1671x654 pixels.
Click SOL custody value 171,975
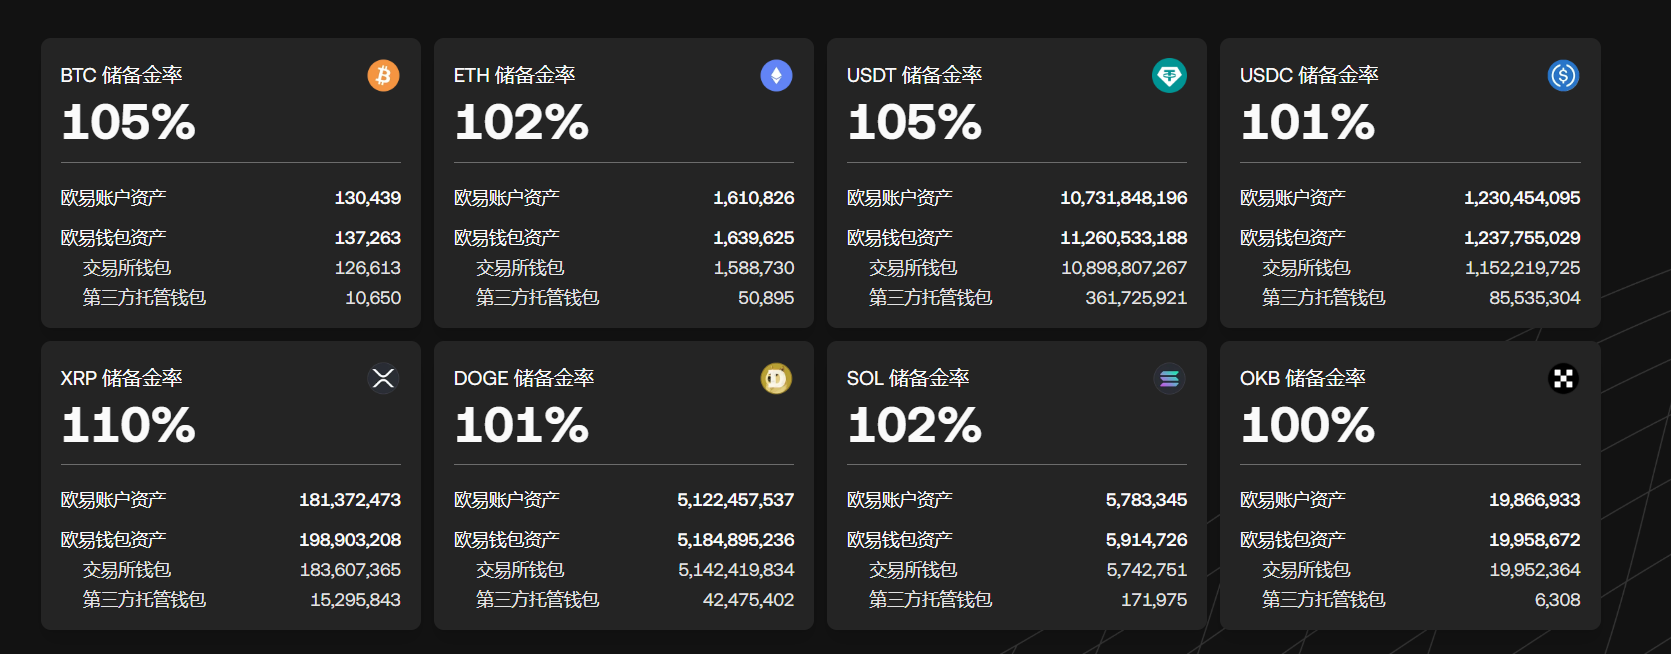[x=1154, y=600]
